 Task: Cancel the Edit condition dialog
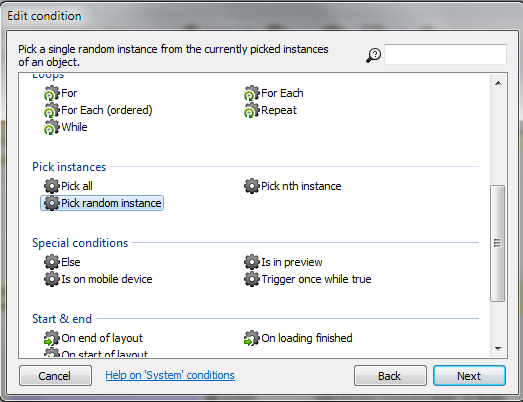click(x=55, y=376)
